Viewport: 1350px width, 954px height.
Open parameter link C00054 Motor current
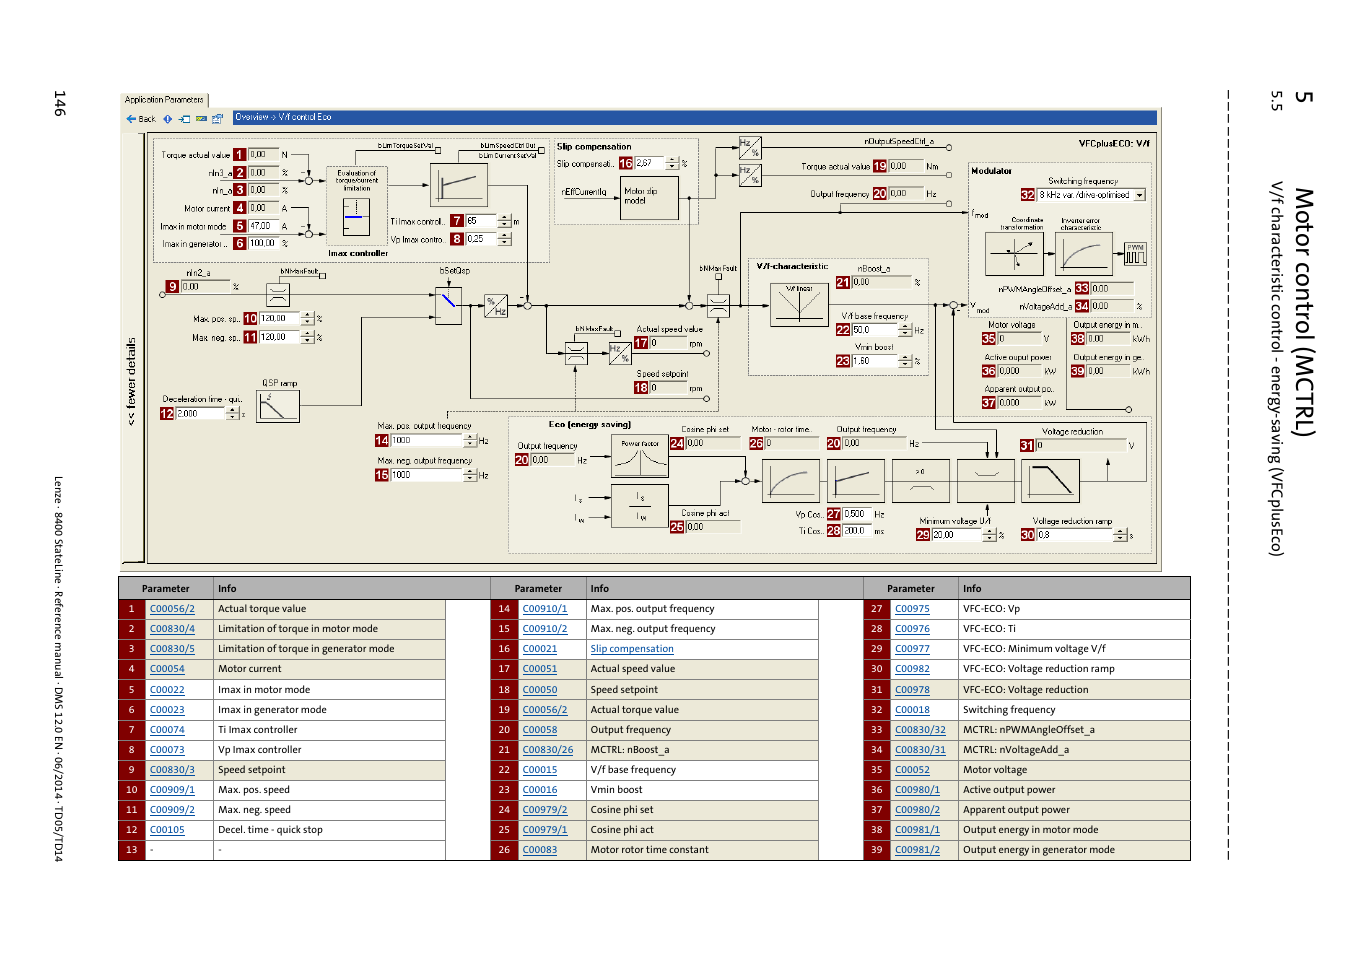point(167,669)
